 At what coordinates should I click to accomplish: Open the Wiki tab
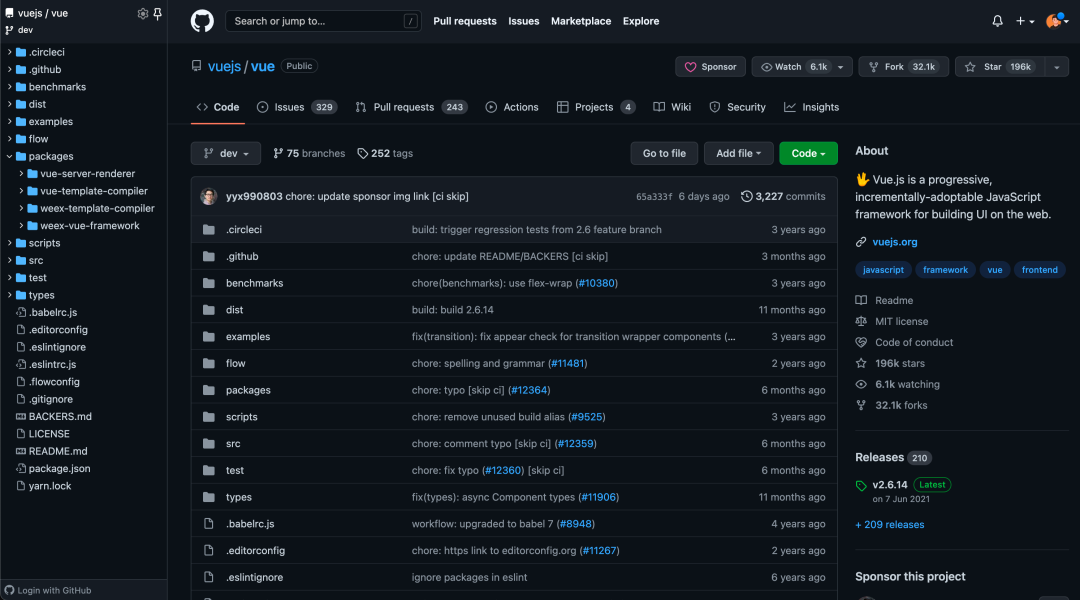[672, 107]
